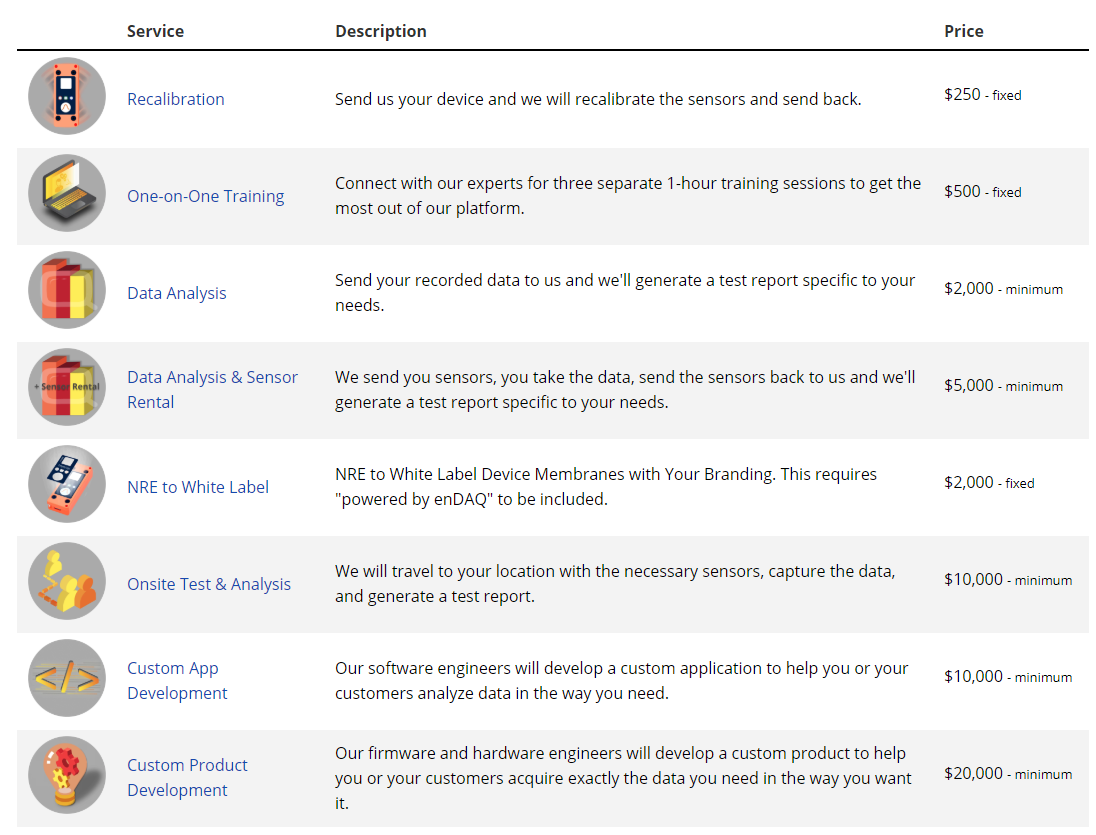Open the One-on-One Training link
1096x835 pixels.
point(205,196)
